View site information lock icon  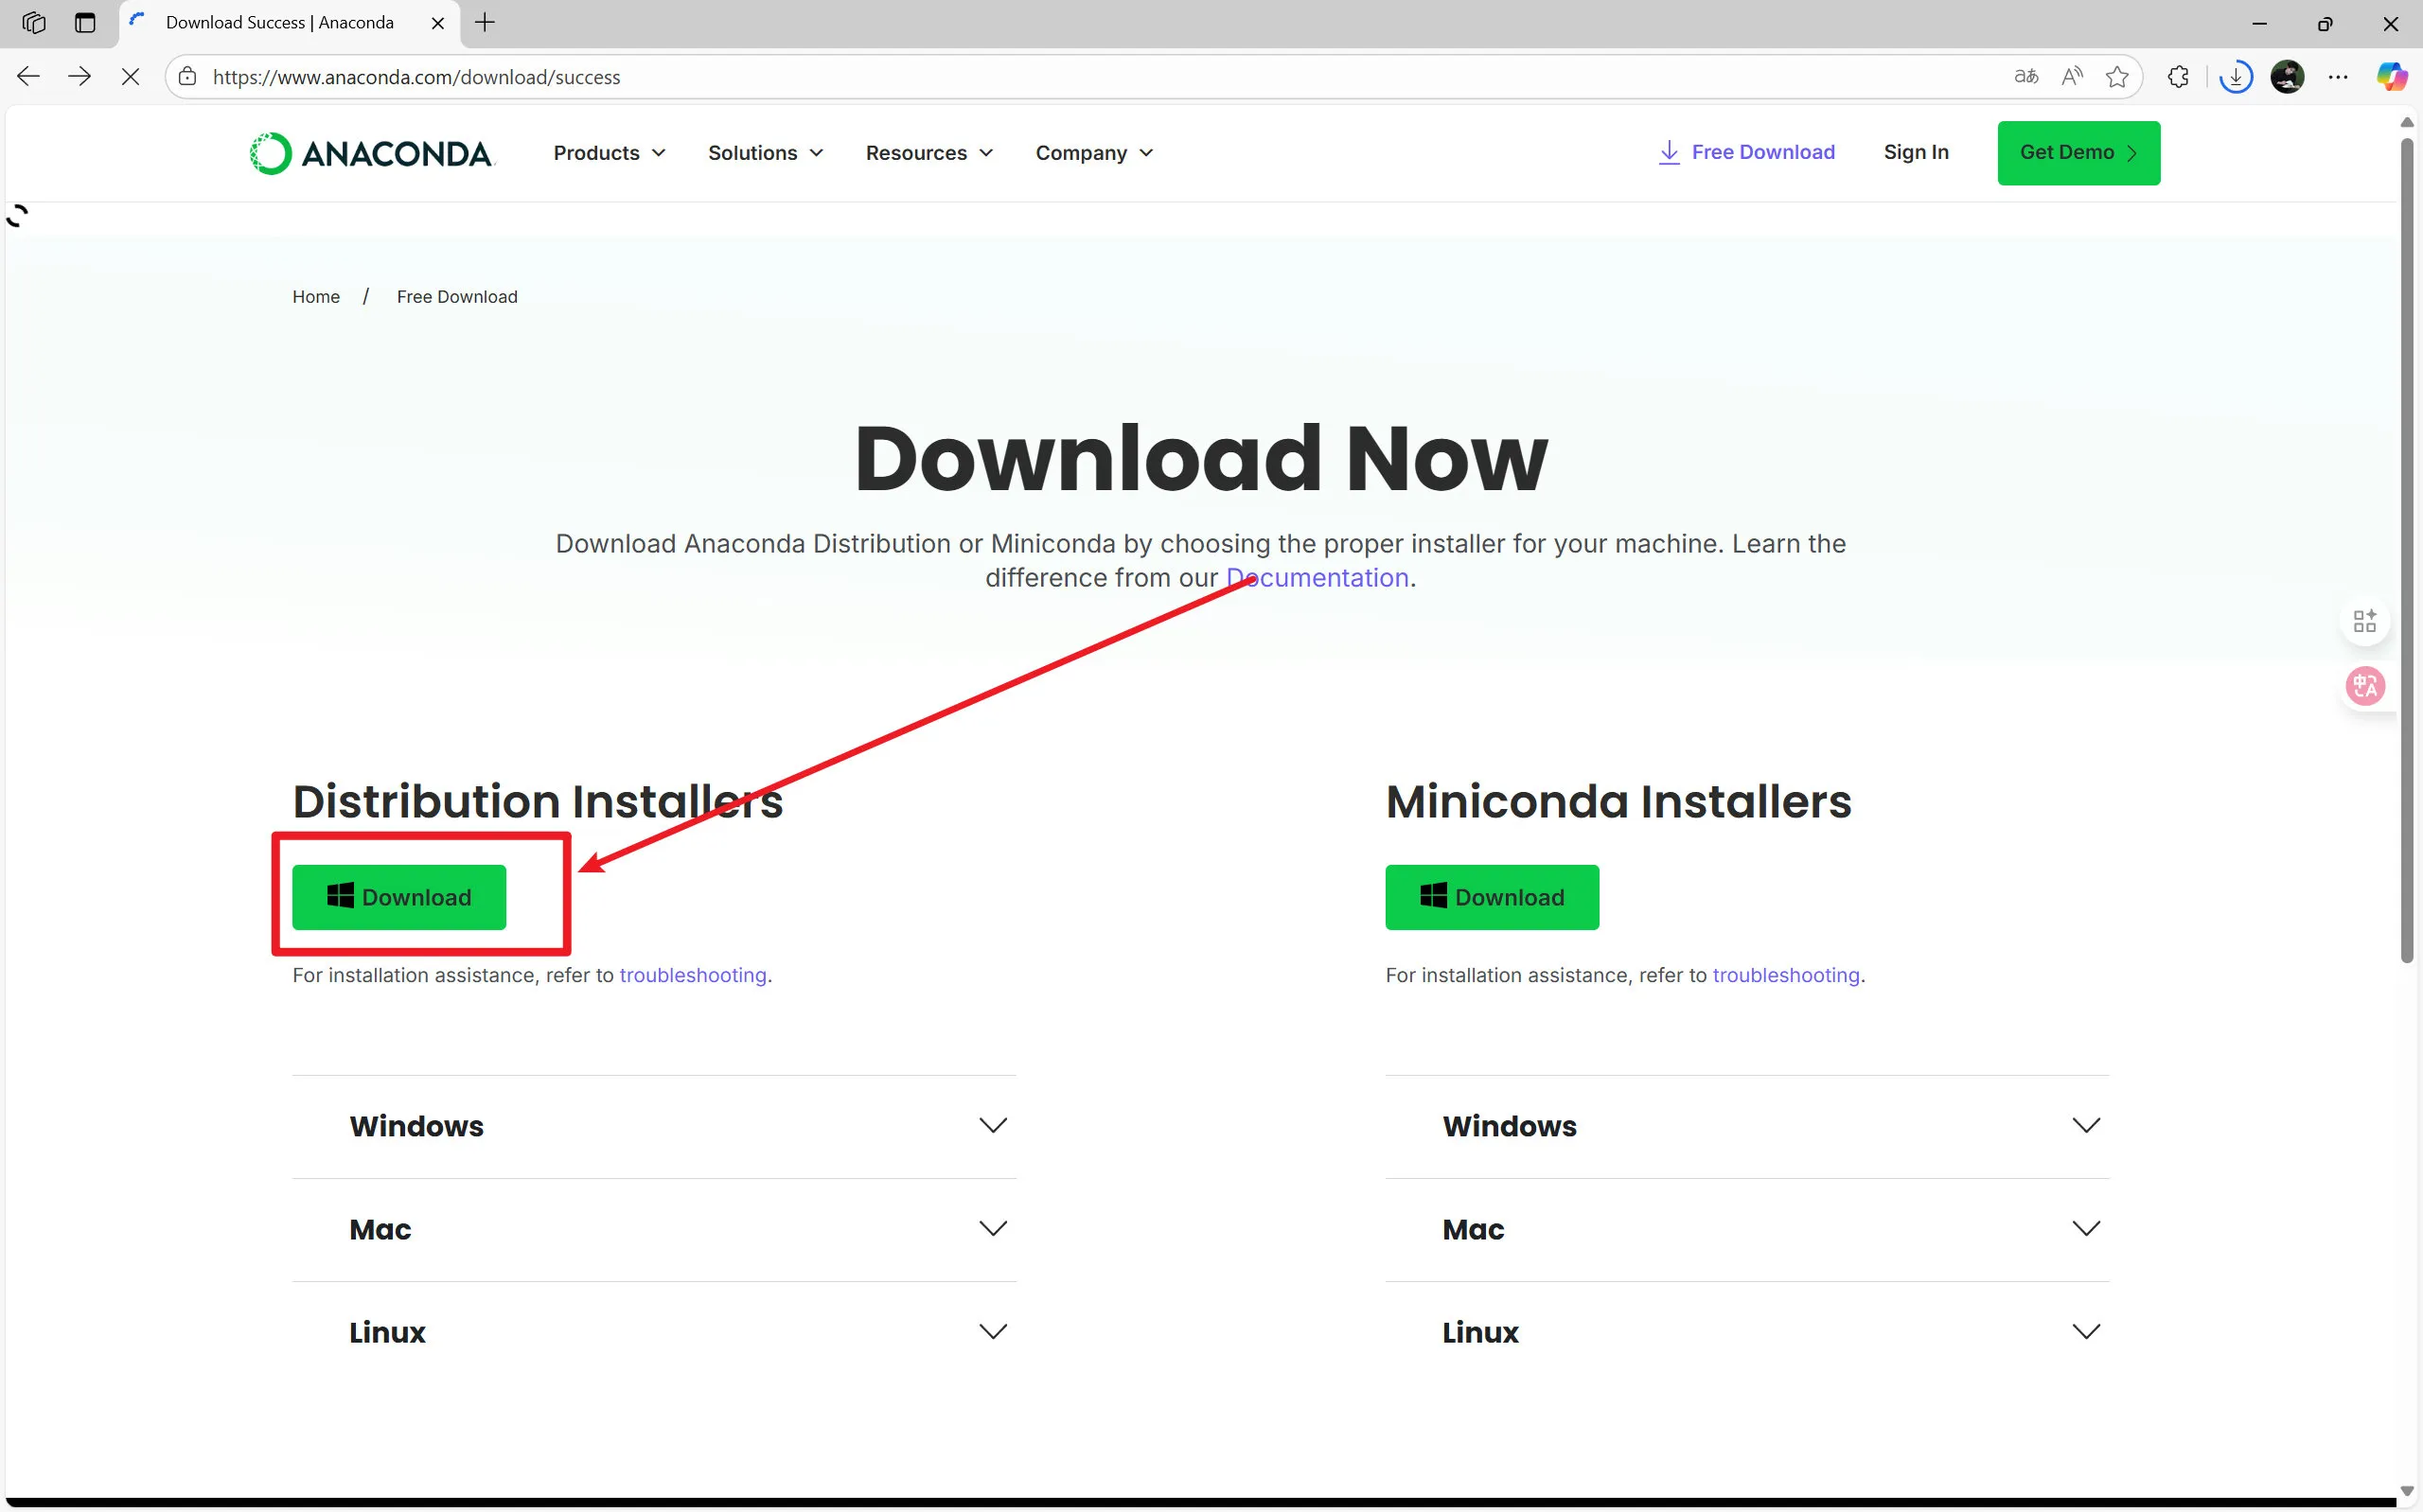tap(187, 77)
